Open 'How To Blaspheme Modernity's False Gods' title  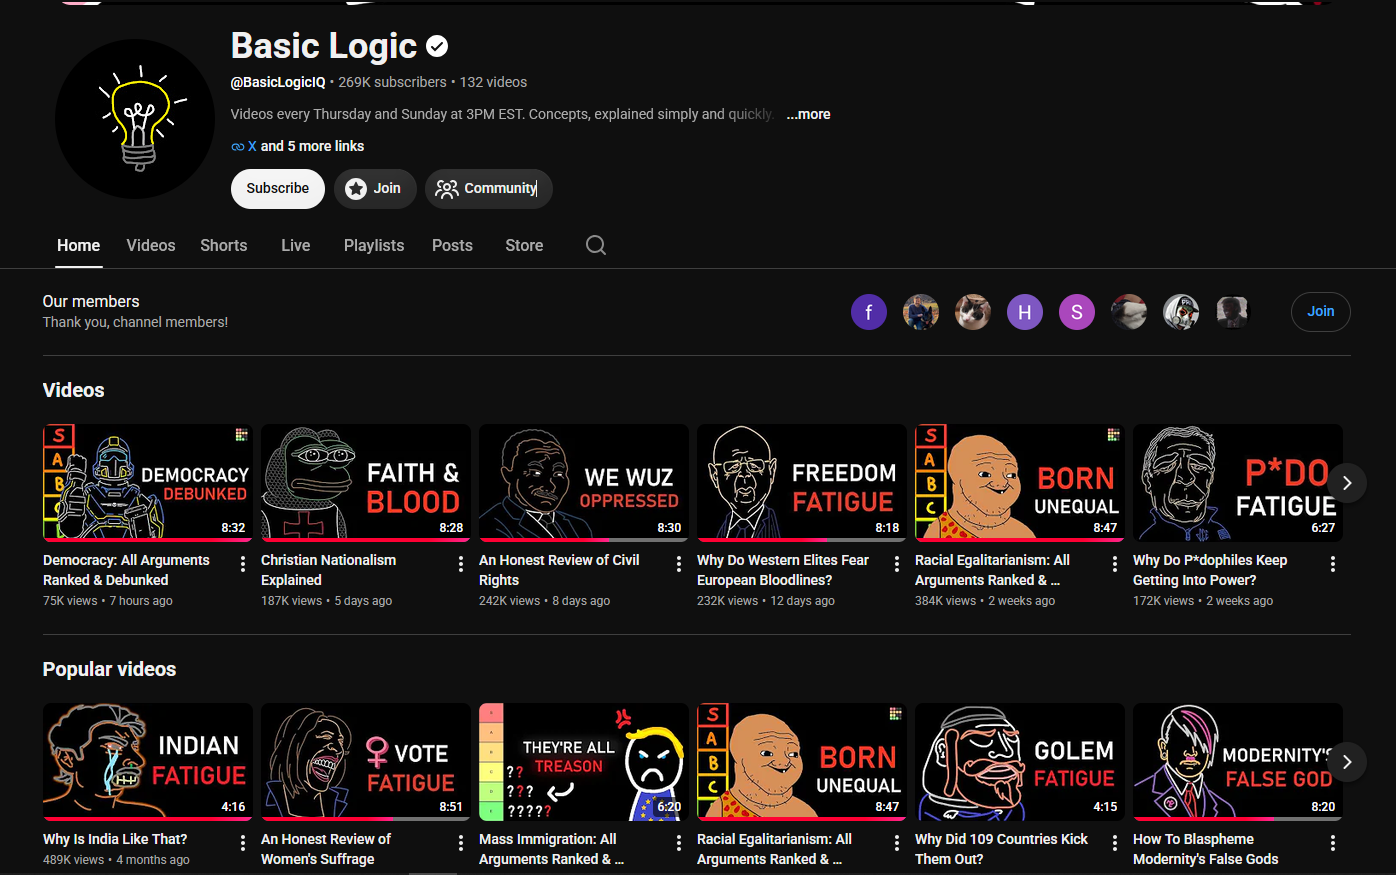(1206, 849)
